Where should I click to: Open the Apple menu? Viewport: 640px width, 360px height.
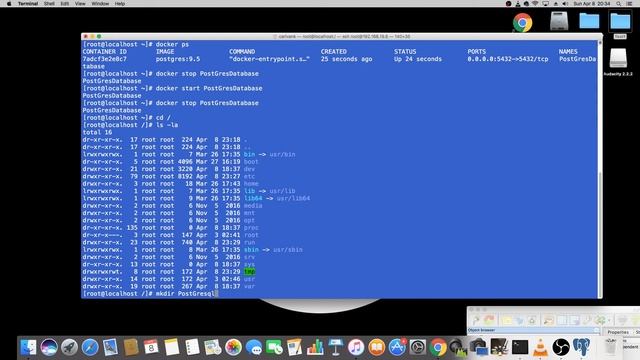tap(9, 3)
